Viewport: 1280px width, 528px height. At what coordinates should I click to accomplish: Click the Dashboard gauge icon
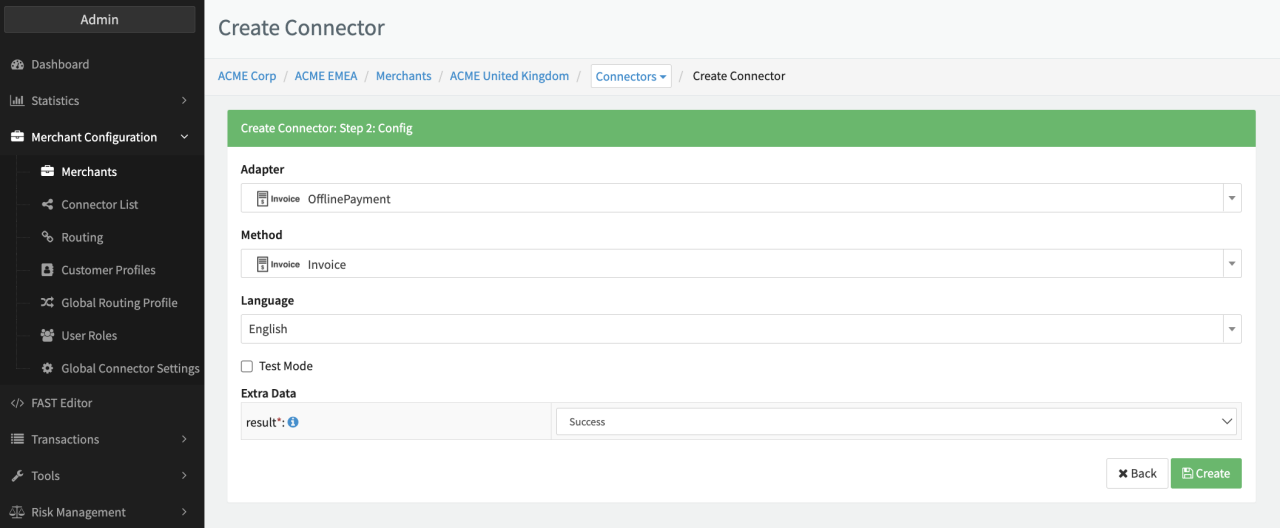(17, 65)
